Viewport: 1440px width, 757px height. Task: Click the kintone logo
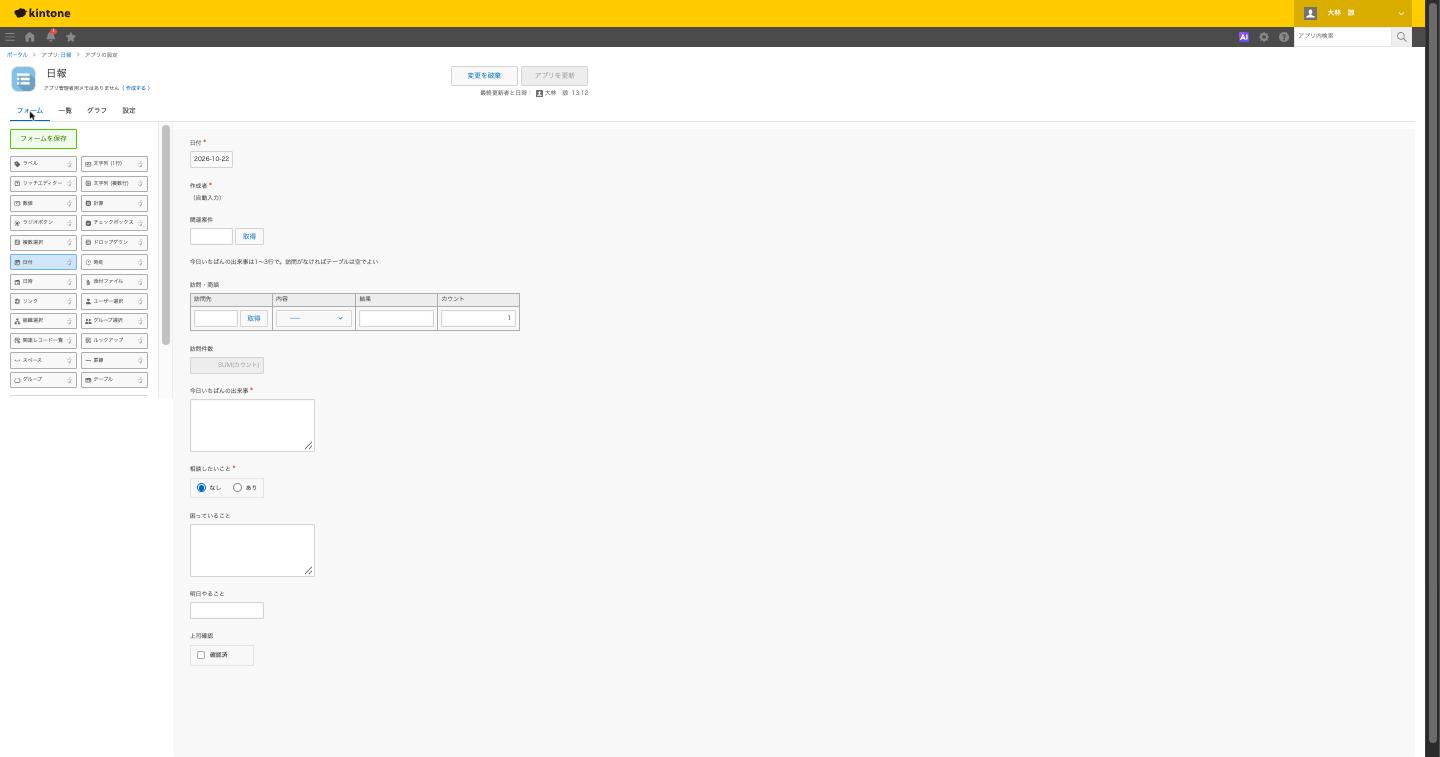pos(42,13)
